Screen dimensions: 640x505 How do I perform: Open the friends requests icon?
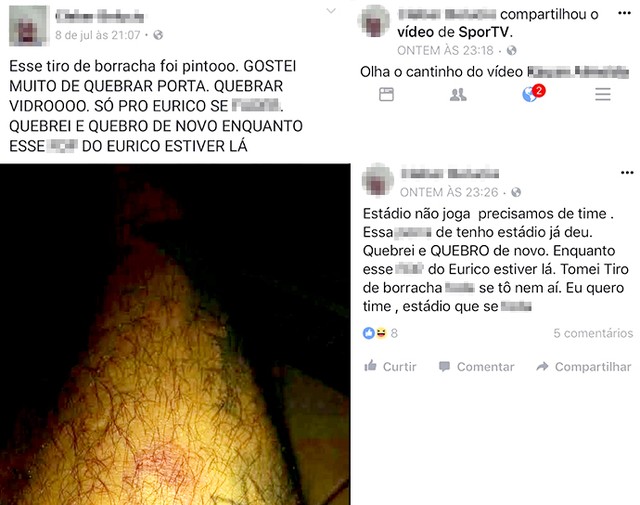[x=458, y=95]
